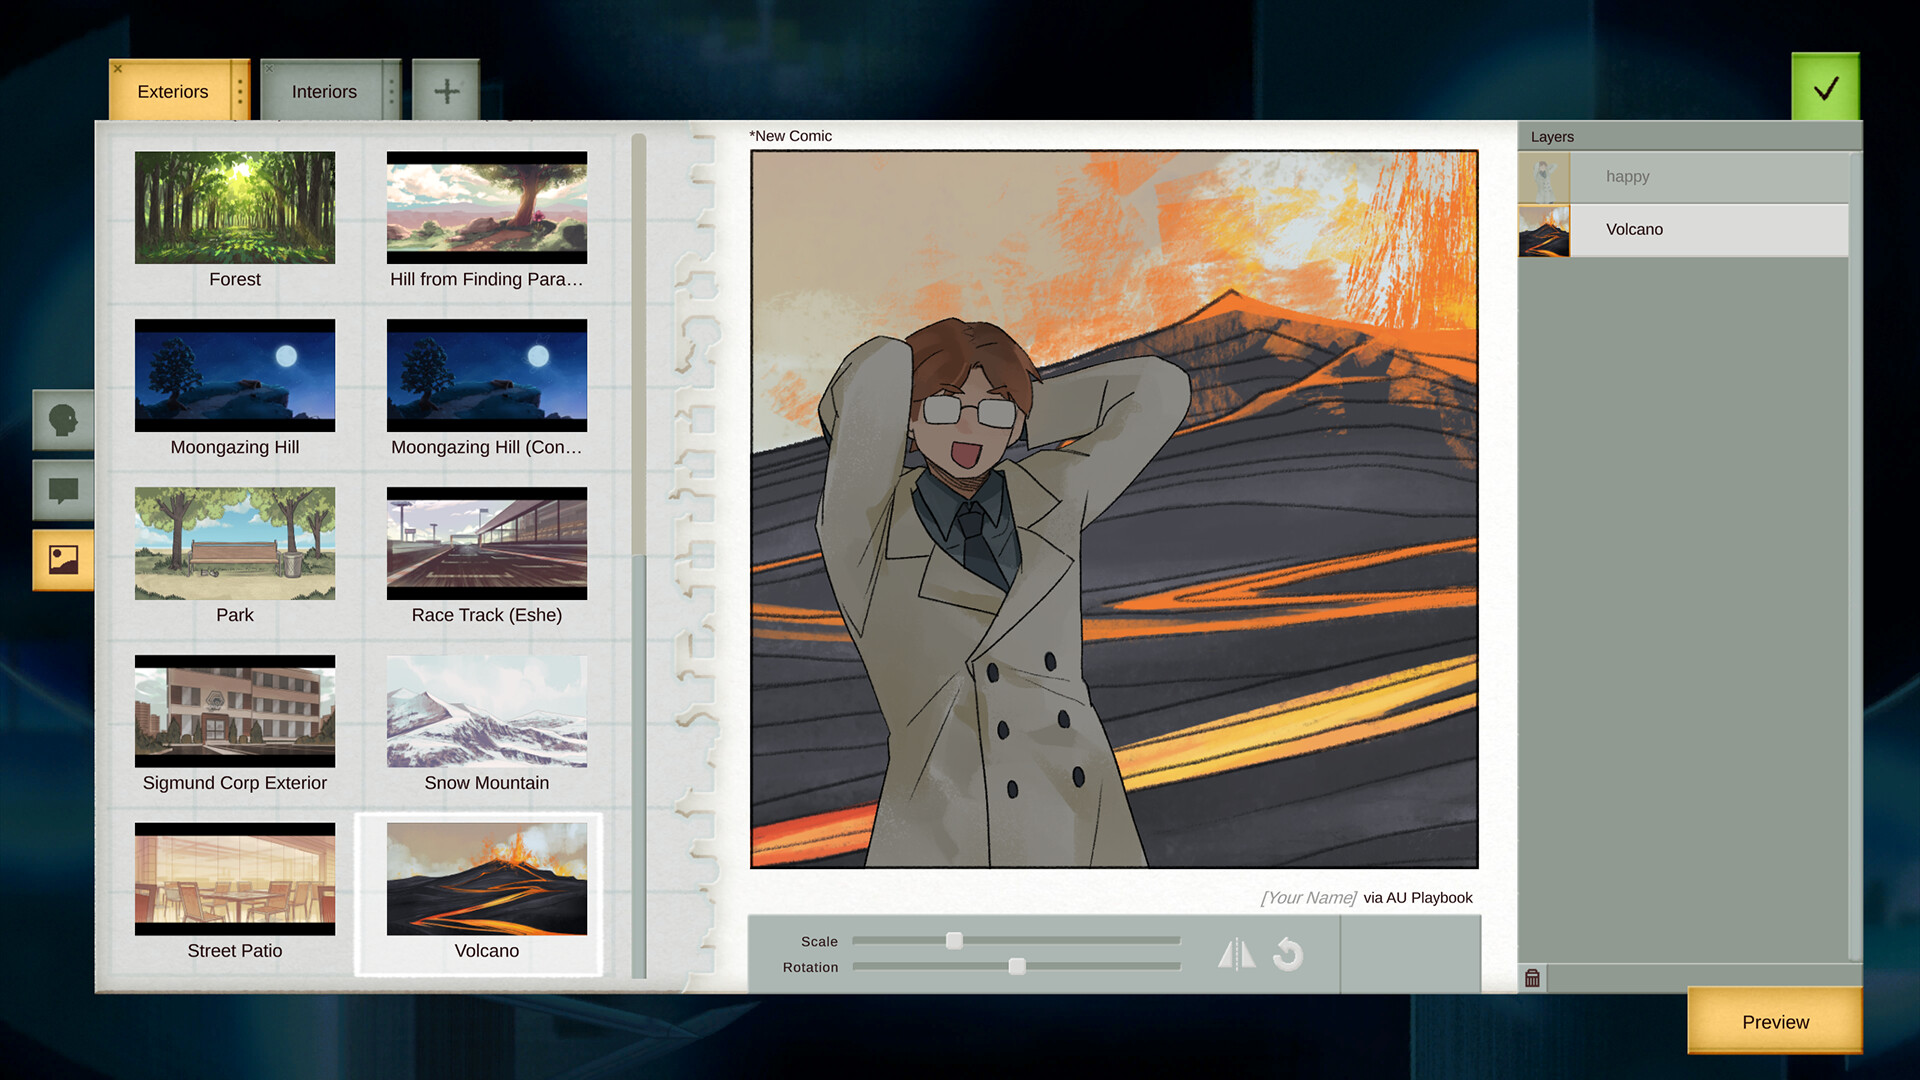Adjust the Scale slider
1920x1080 pixels.
point(954,940)
